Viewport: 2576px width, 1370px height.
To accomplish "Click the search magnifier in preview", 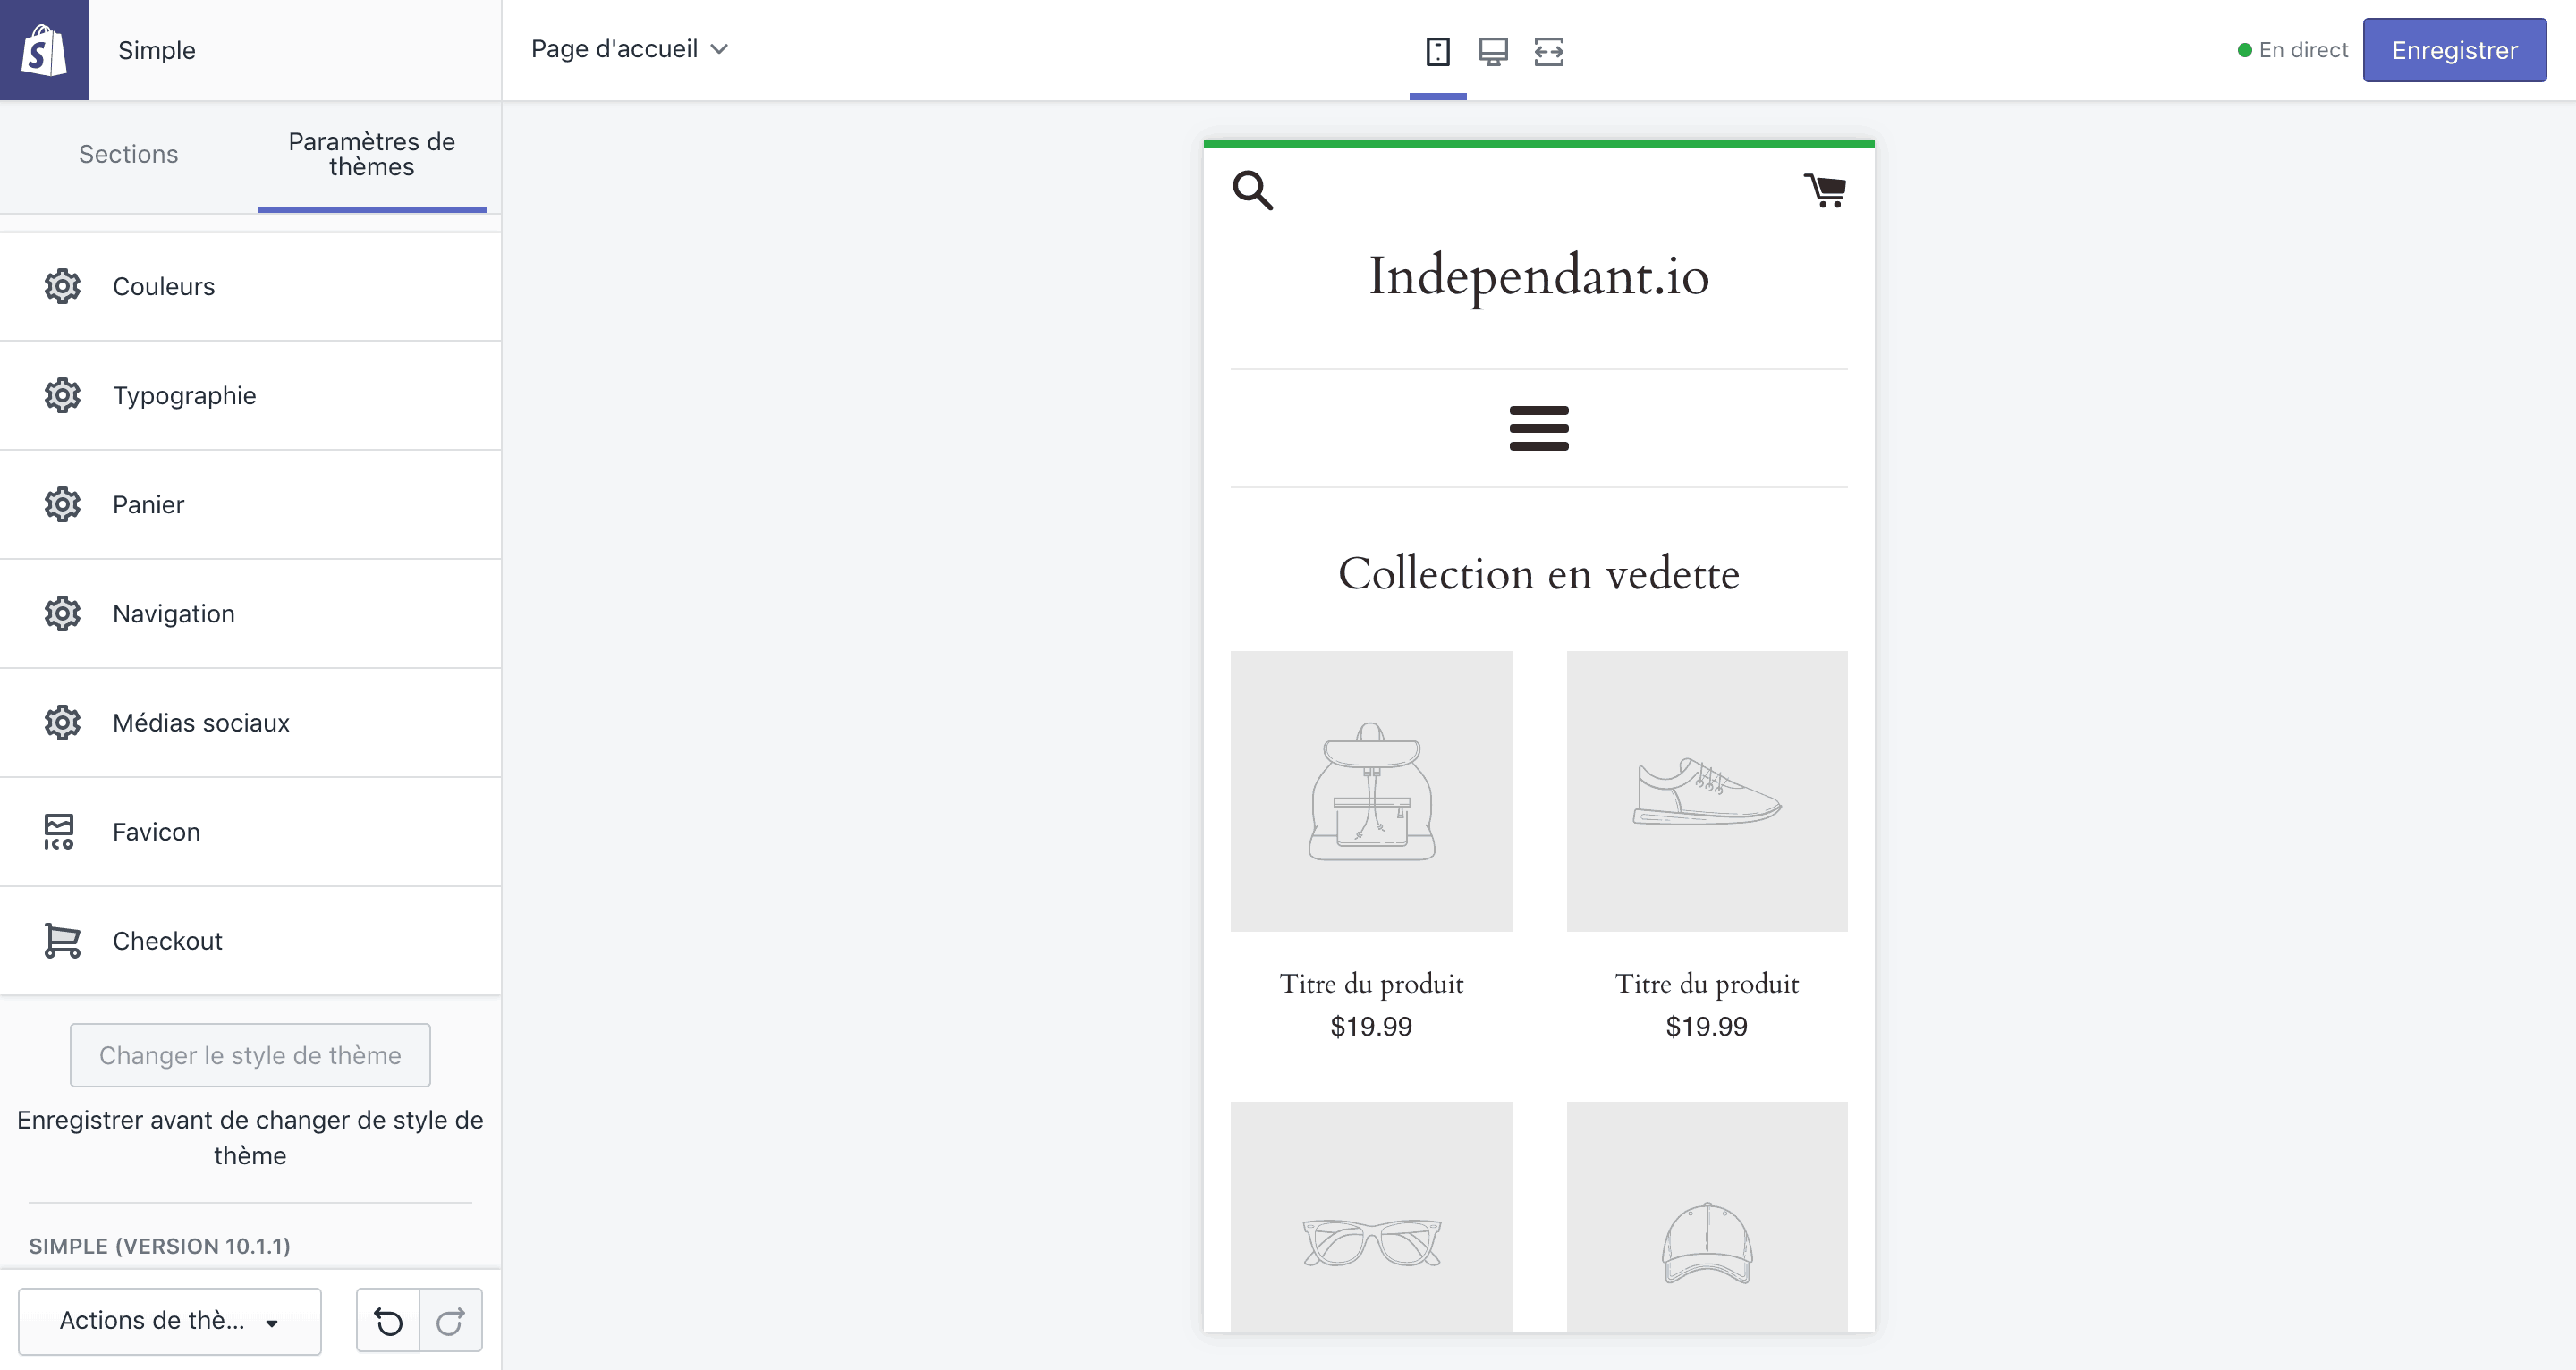I will click(1252, 190).
